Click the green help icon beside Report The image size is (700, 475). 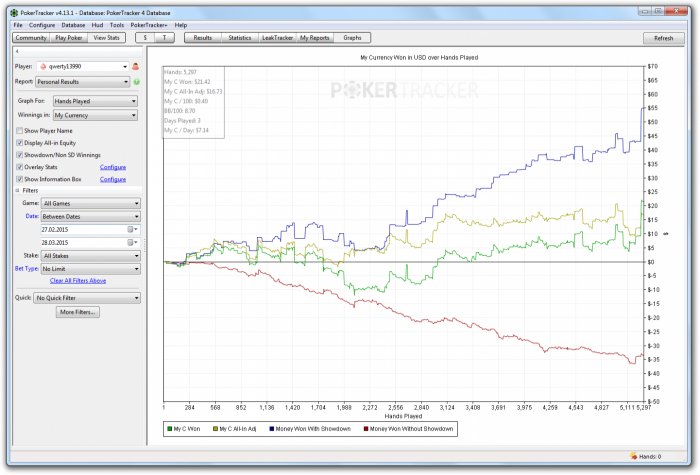(x=136, y=81)
